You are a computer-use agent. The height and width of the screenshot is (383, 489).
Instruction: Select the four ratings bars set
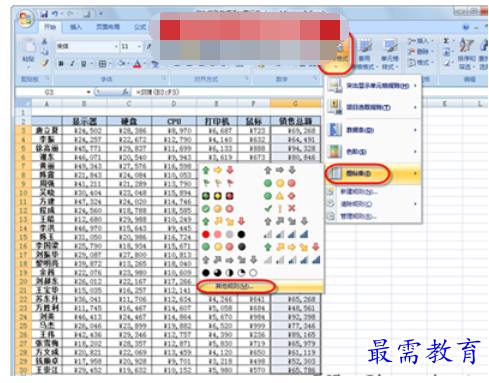pos(286,234)
